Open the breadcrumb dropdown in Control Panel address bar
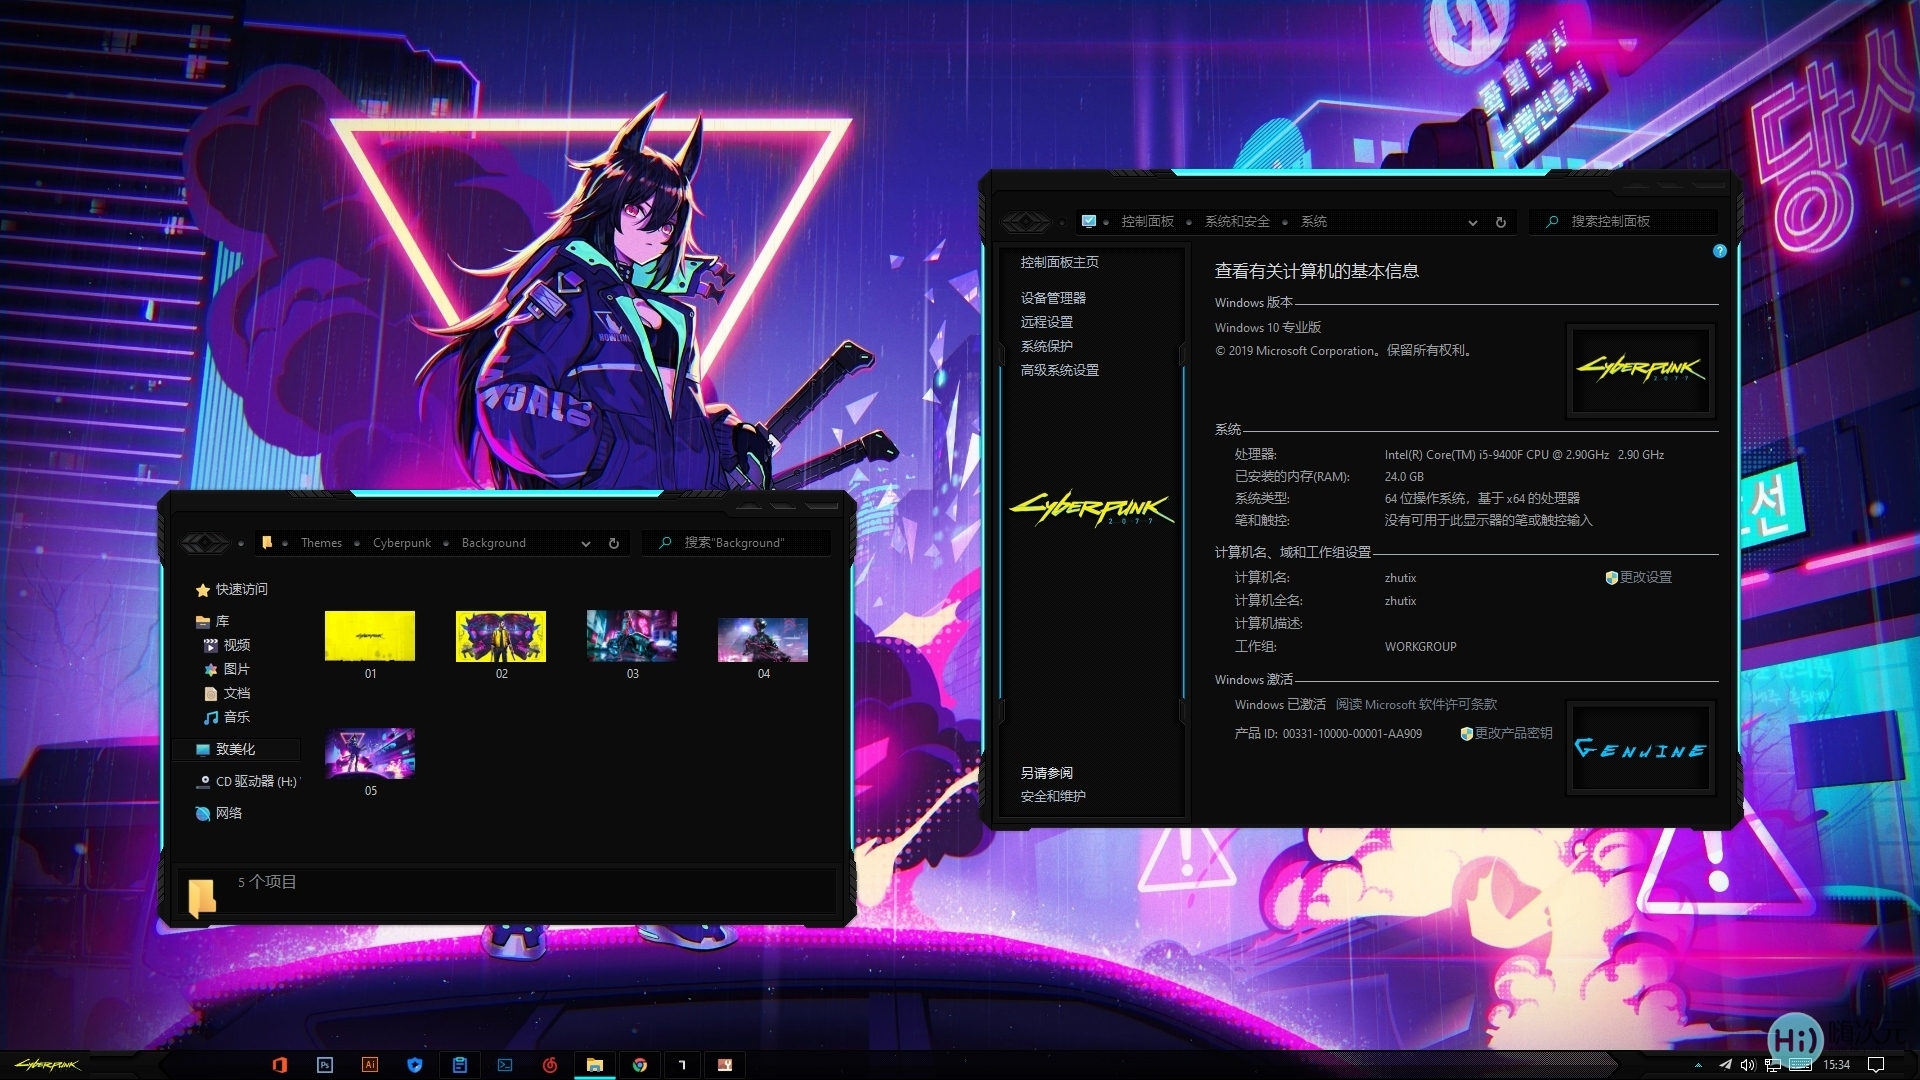The height and width of the screenshot is (1080, 1920). pos(1472,222)
